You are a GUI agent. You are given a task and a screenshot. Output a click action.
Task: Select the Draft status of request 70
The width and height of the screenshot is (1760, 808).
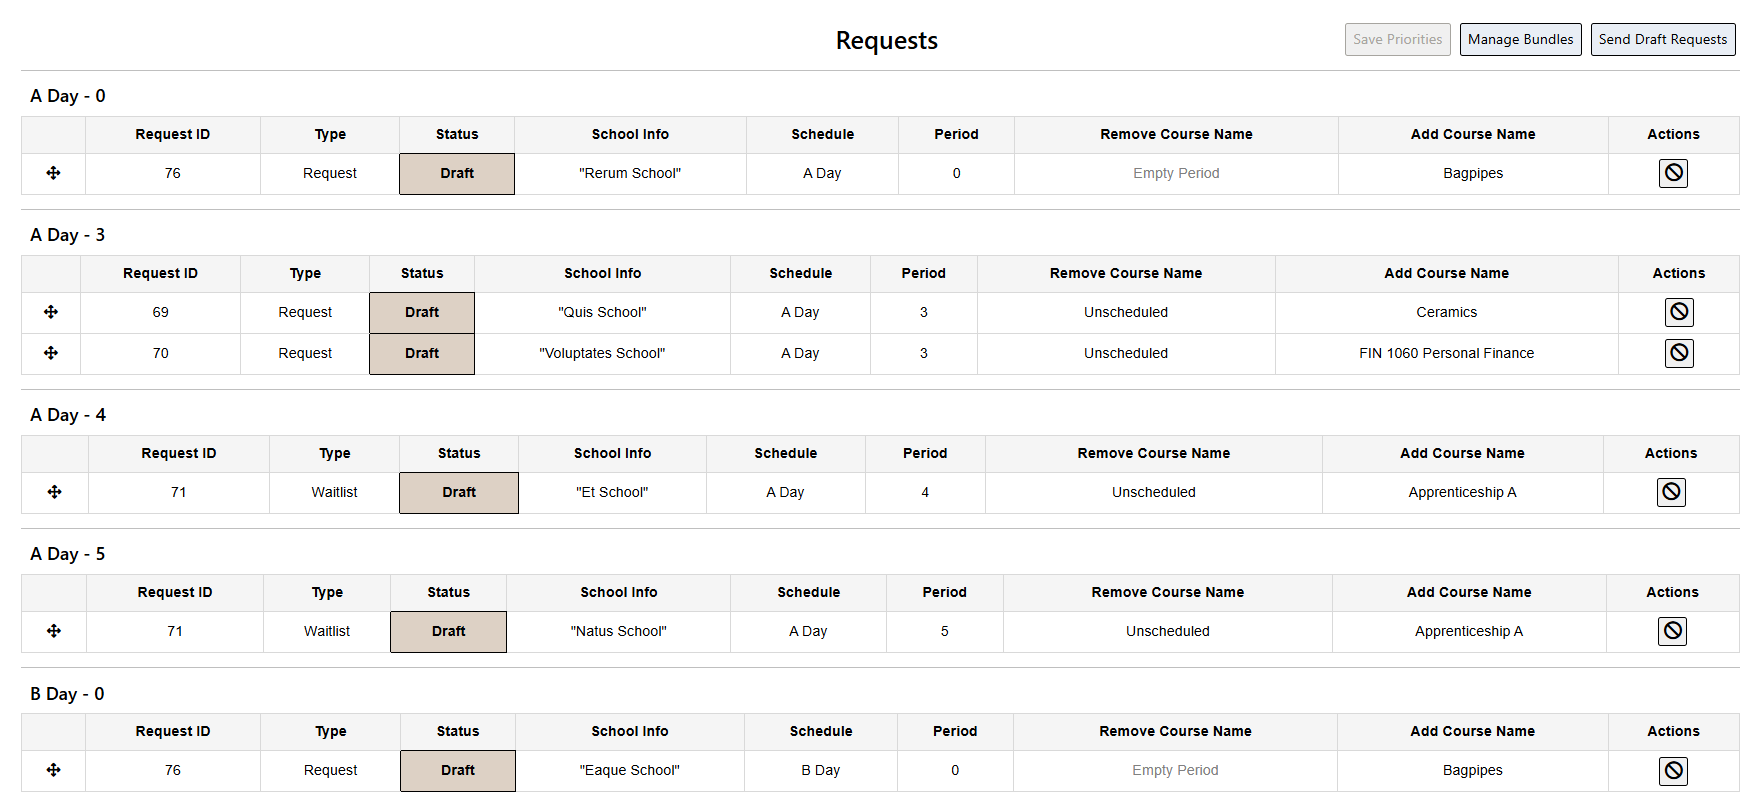pos(422,354)
